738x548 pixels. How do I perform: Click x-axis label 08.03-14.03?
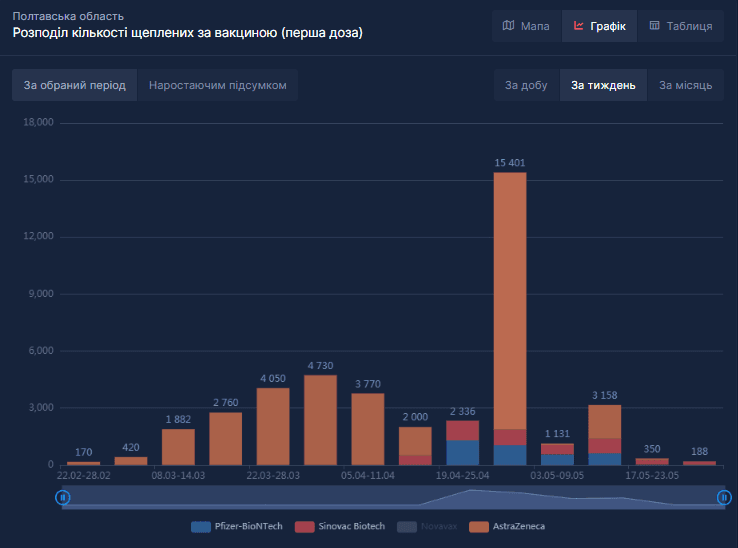tap(178, 475)
